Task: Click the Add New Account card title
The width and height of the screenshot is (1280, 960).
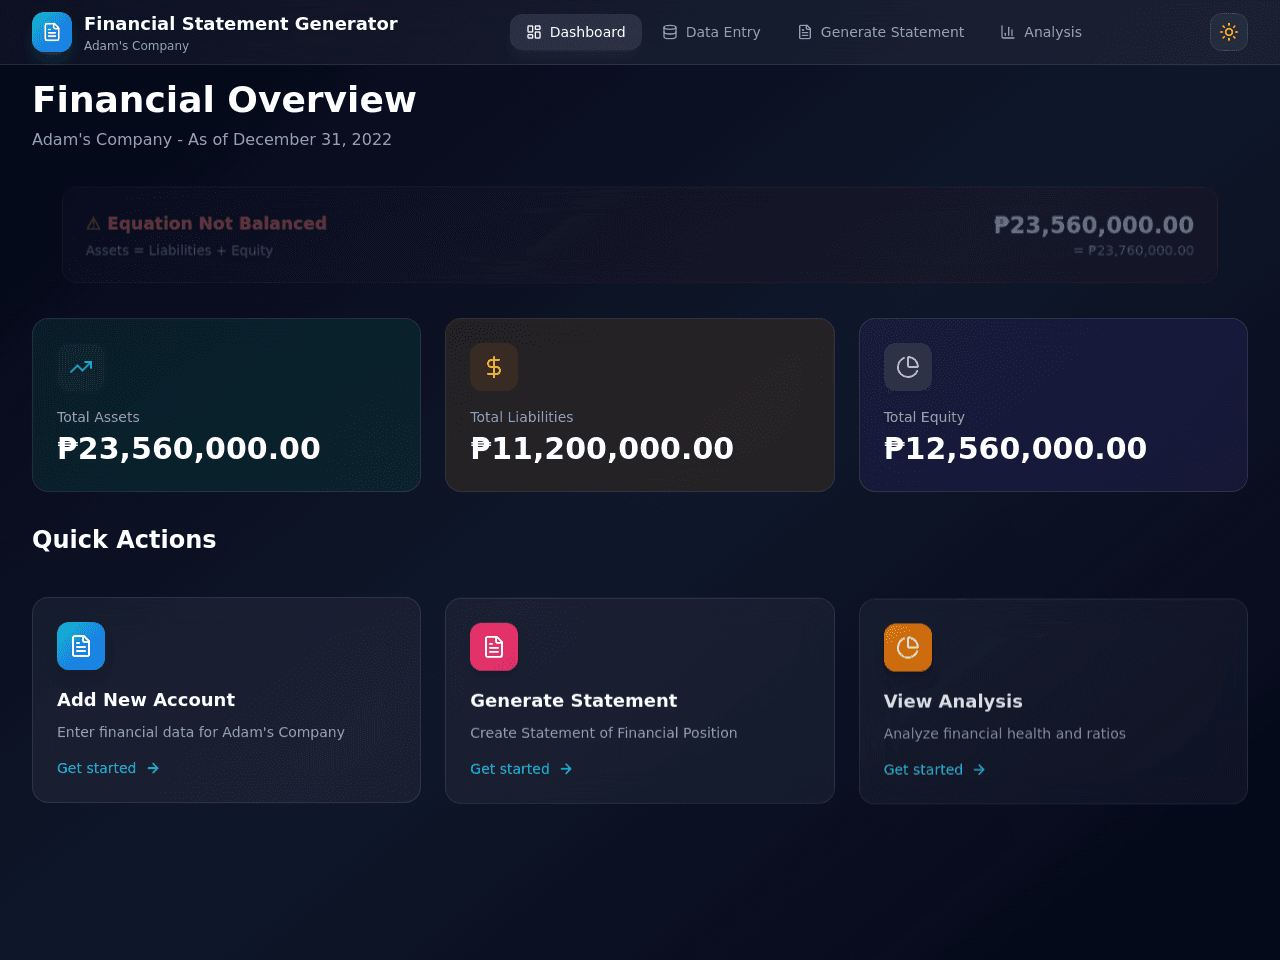Action: pos(146,700)
